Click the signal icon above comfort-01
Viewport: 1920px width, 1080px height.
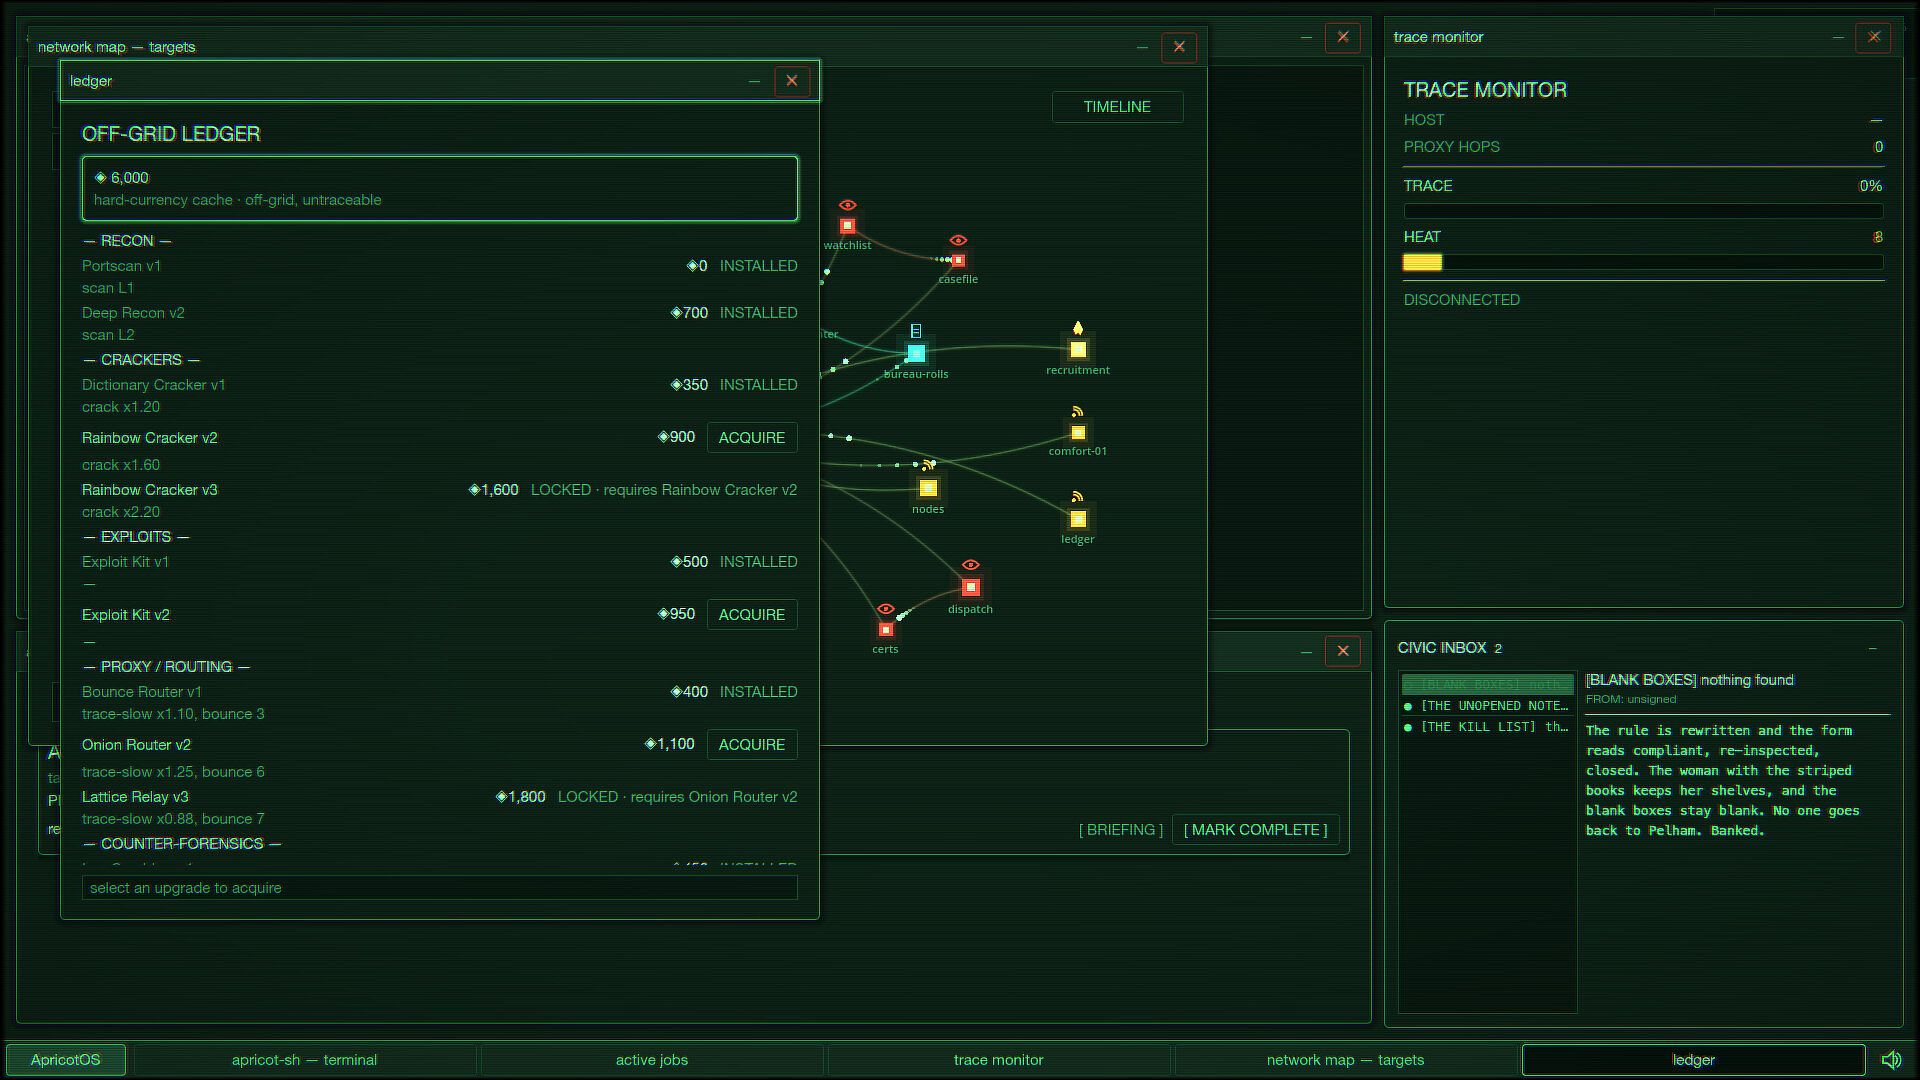pos(1077,412)
